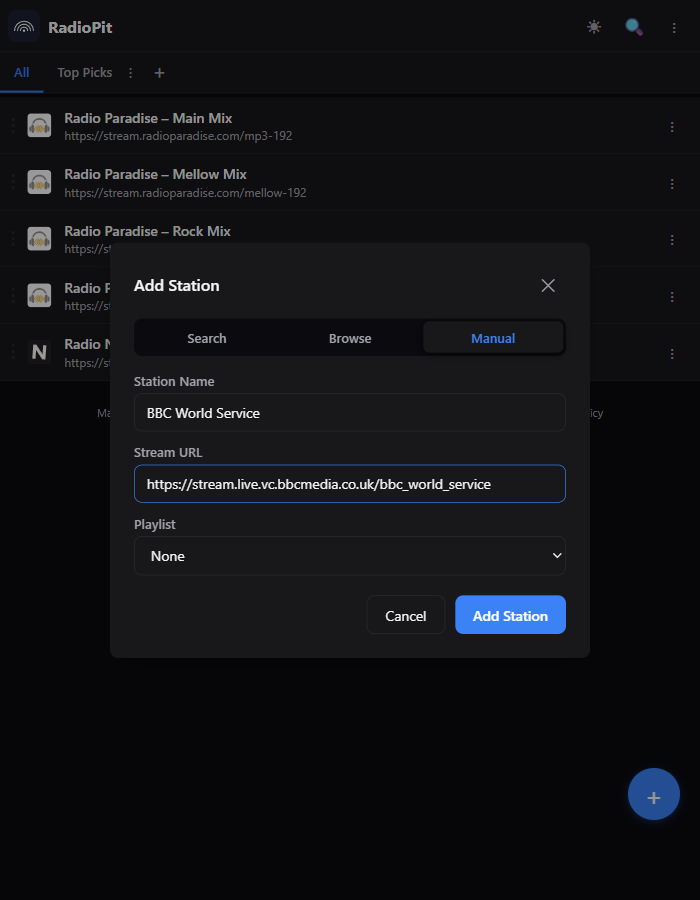Grab the drag handle of Mellow Mix row

coord(13,182)
